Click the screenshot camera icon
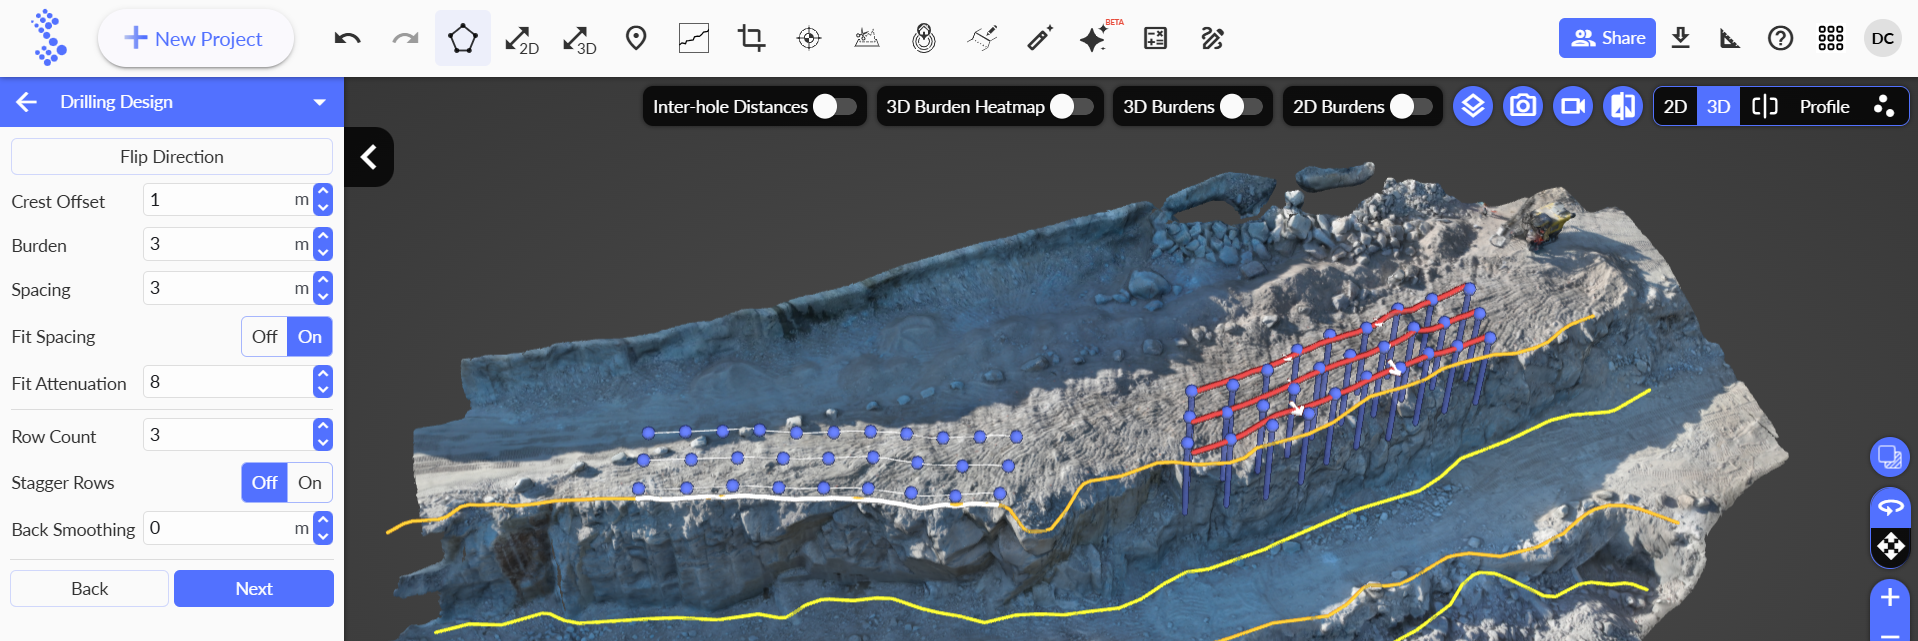Viewport: 1918px width, 641px height. click(1522, 106)
